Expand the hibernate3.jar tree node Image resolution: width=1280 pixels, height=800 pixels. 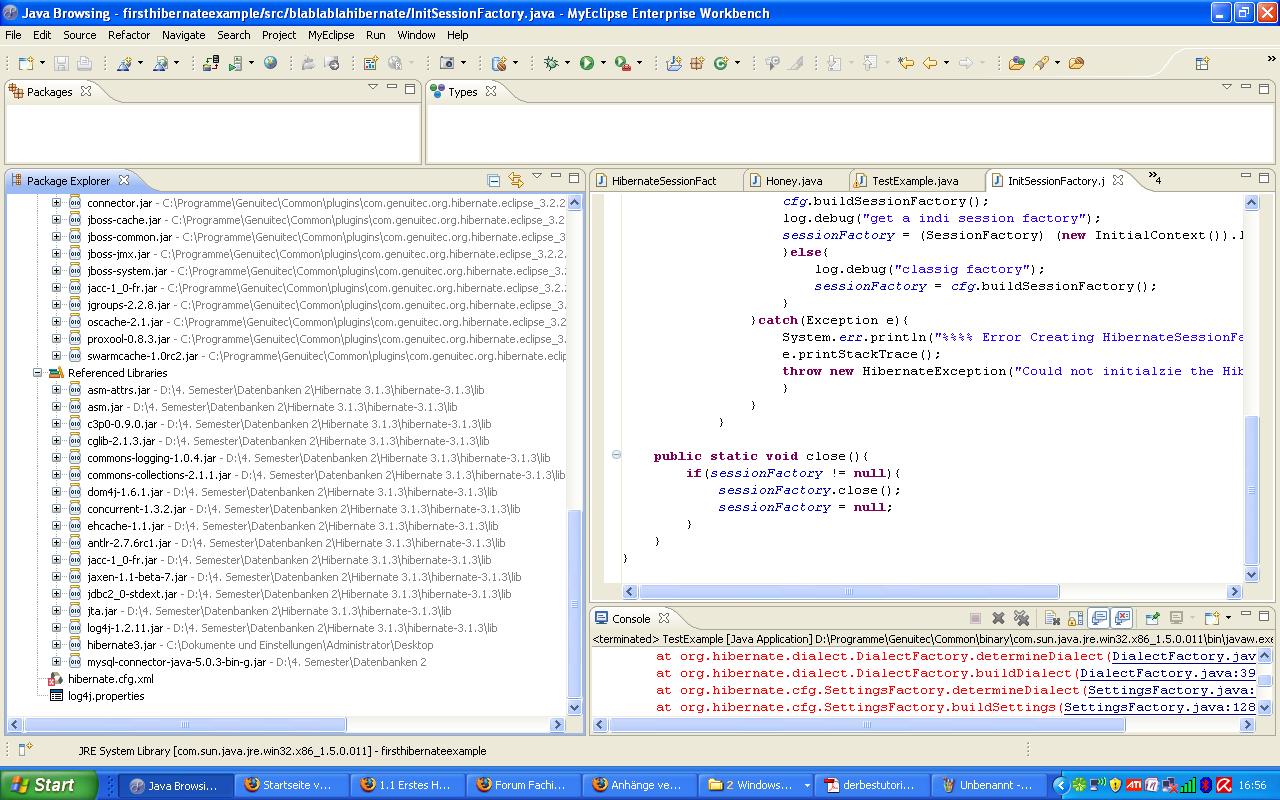56,645
